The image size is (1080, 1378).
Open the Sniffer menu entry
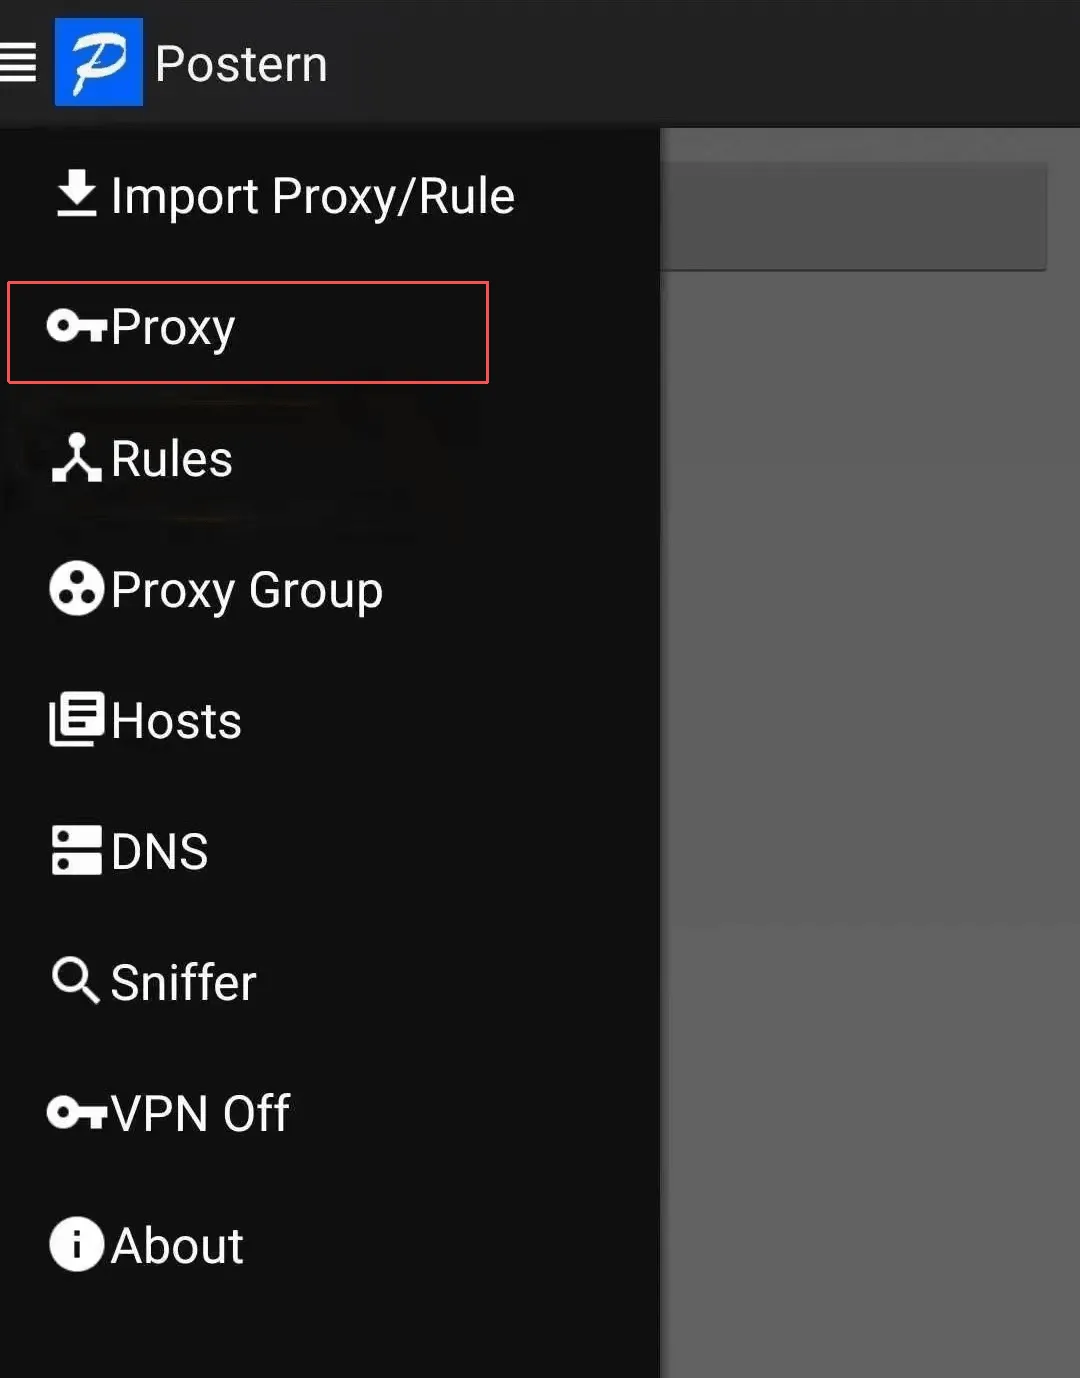click(183, 982)
